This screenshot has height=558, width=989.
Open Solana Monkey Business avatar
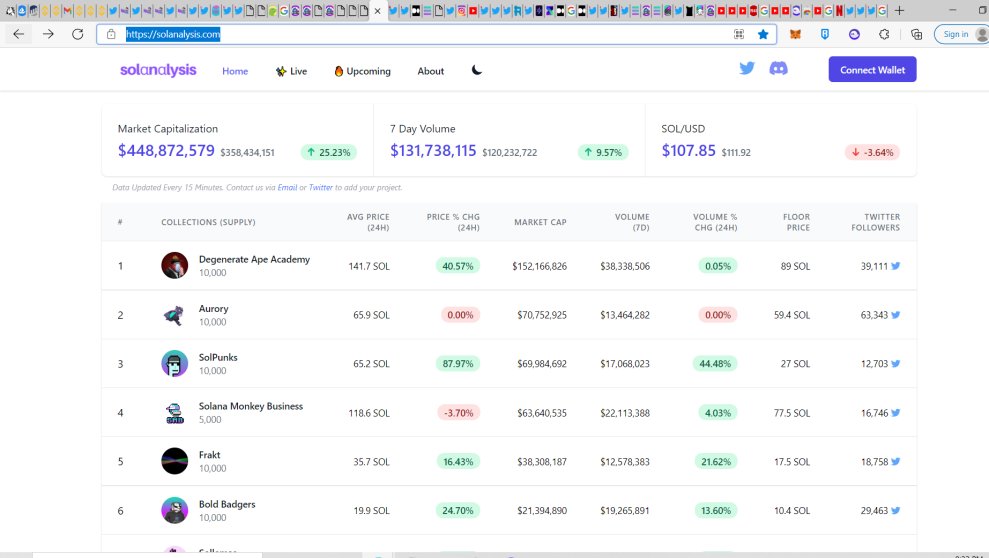point(174,413)
